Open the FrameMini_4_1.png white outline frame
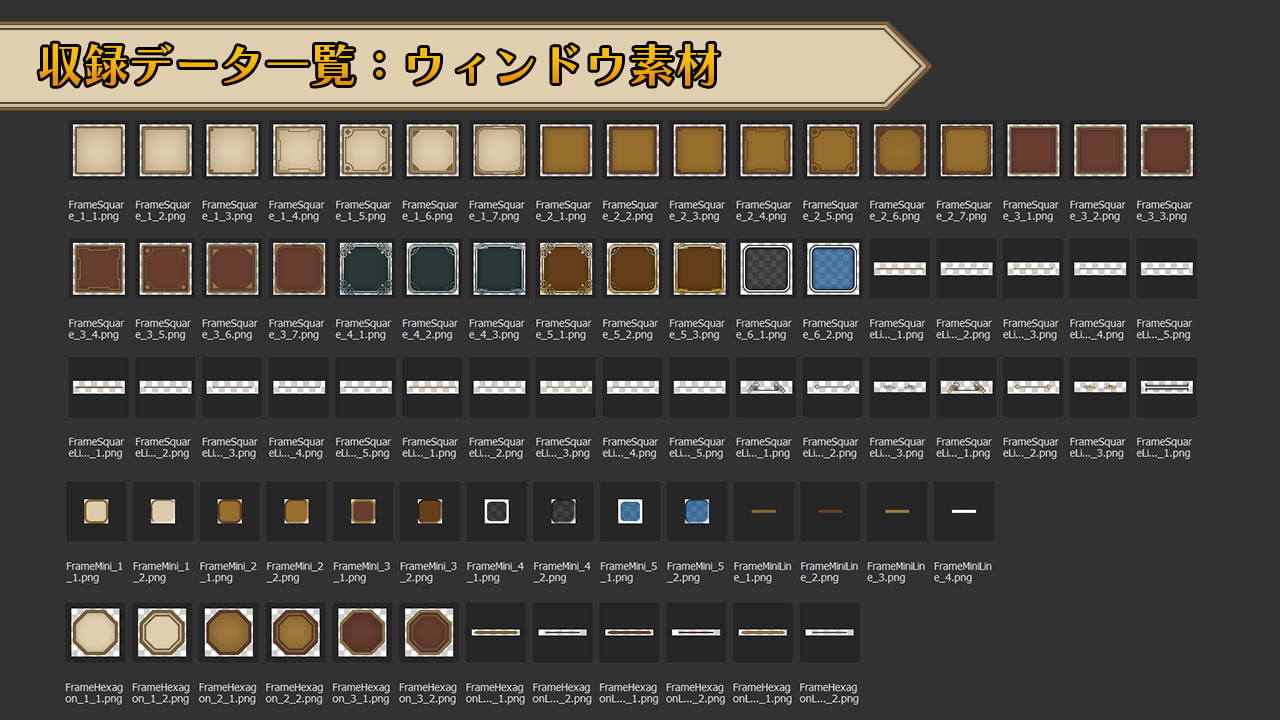The height and width of the screenshot is (720, 1280). pyautogui.click(x=497, y=511)
